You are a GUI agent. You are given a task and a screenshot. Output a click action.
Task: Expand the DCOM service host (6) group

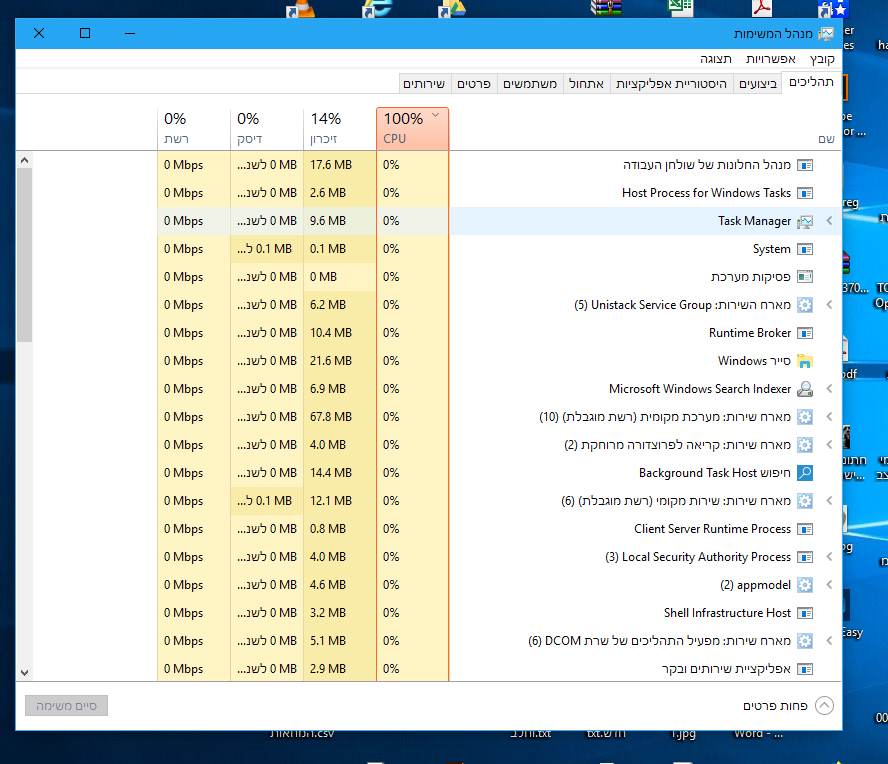pyautogui.click(x=829, y=641)
